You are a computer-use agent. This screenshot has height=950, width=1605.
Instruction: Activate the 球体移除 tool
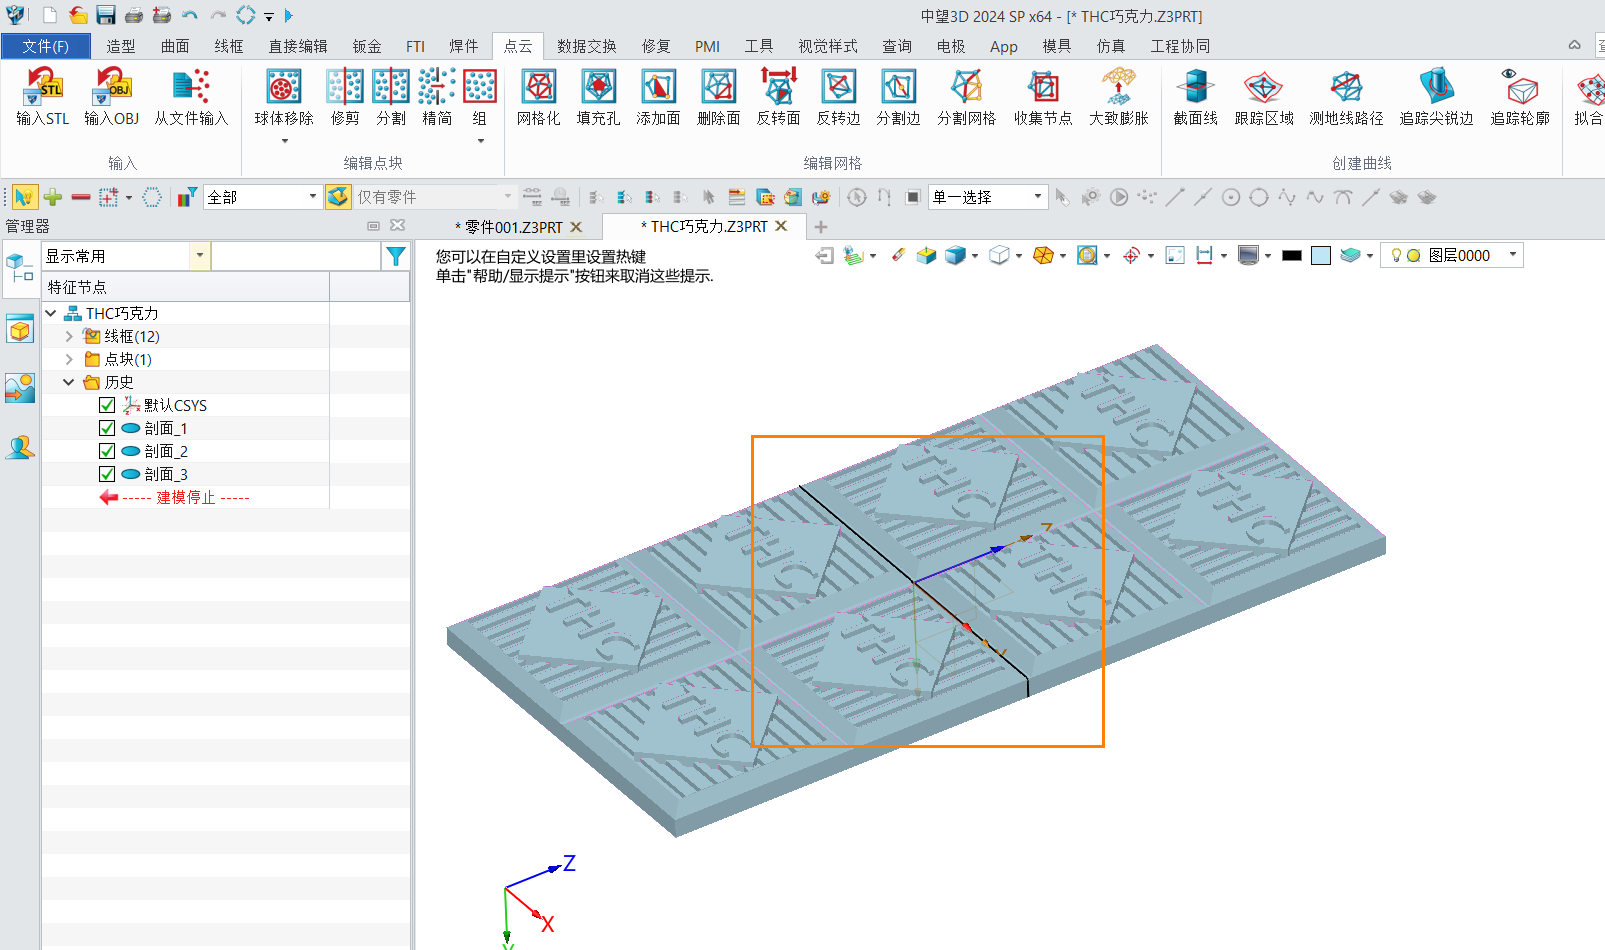[284, 97]
